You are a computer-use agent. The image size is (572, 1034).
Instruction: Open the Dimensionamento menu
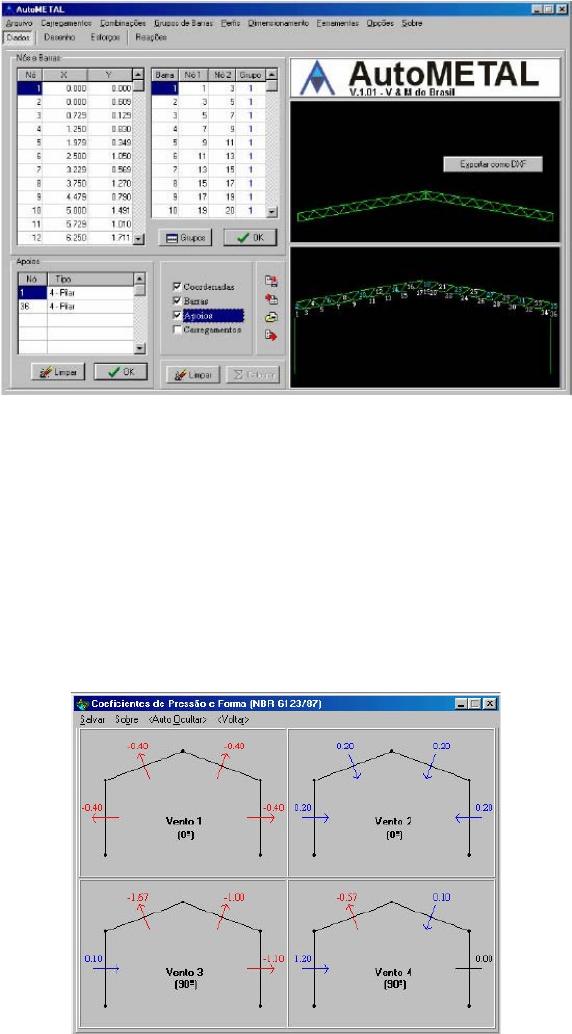click(x=278, y=23)
